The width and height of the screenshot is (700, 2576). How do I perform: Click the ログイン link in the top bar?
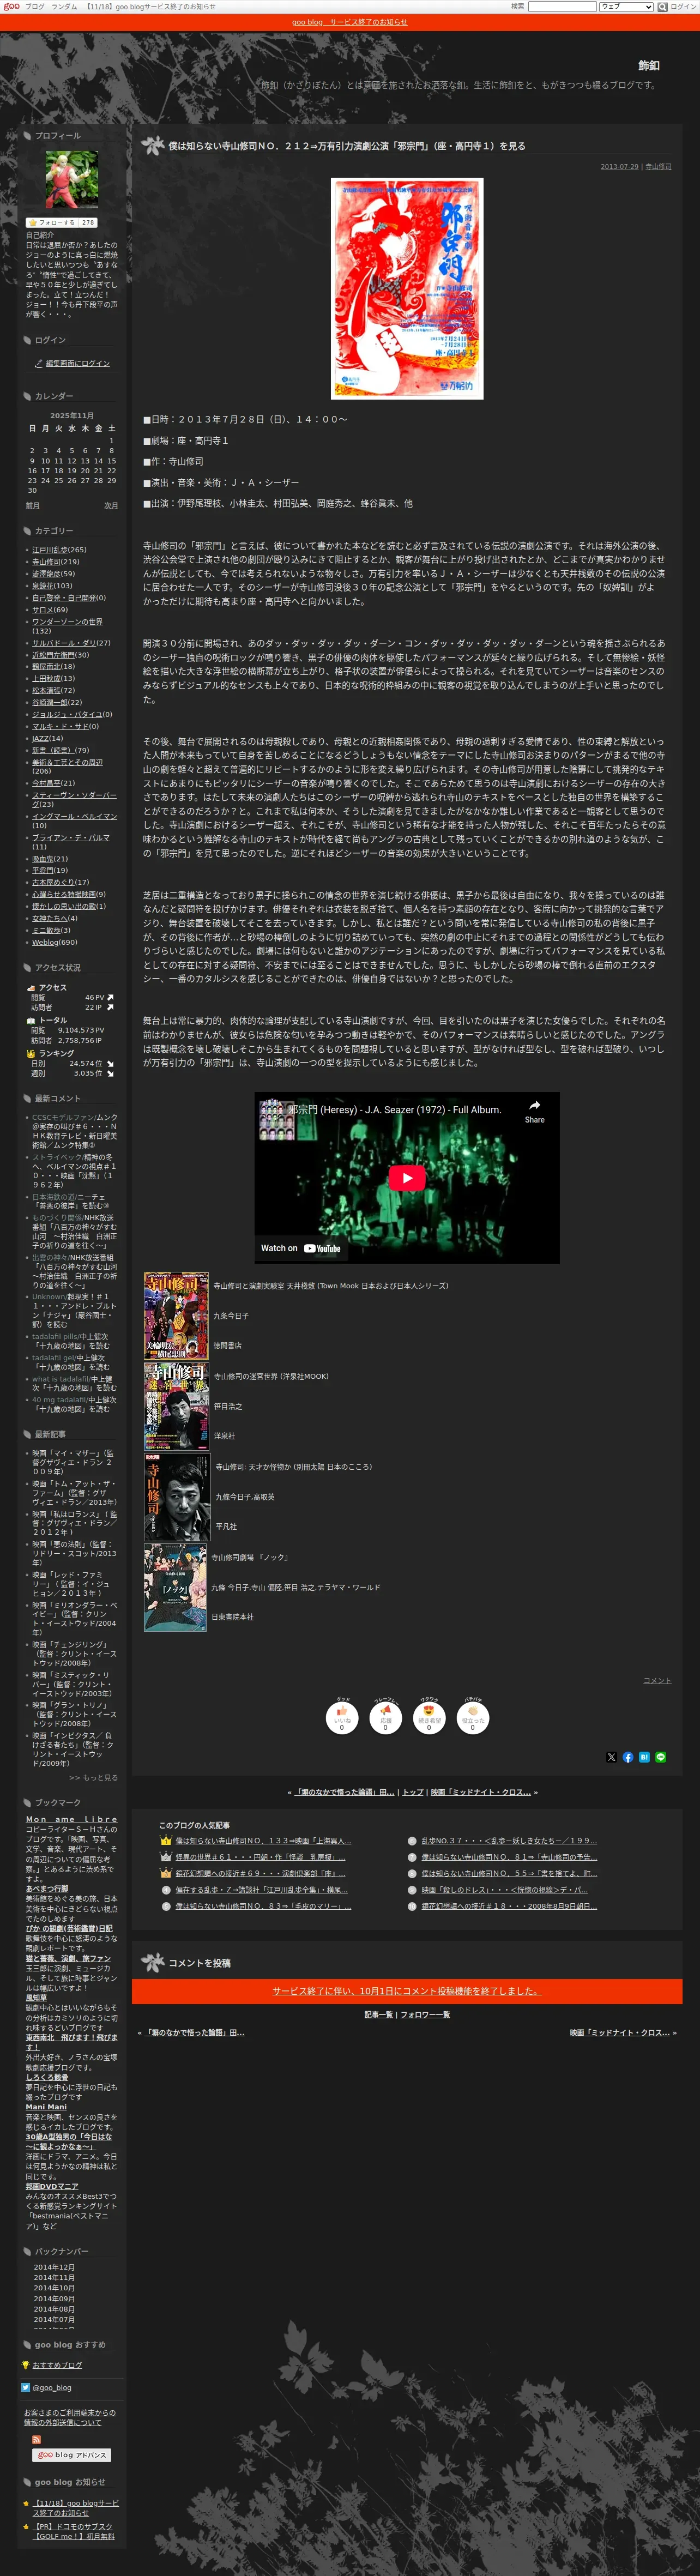point(683,6)
